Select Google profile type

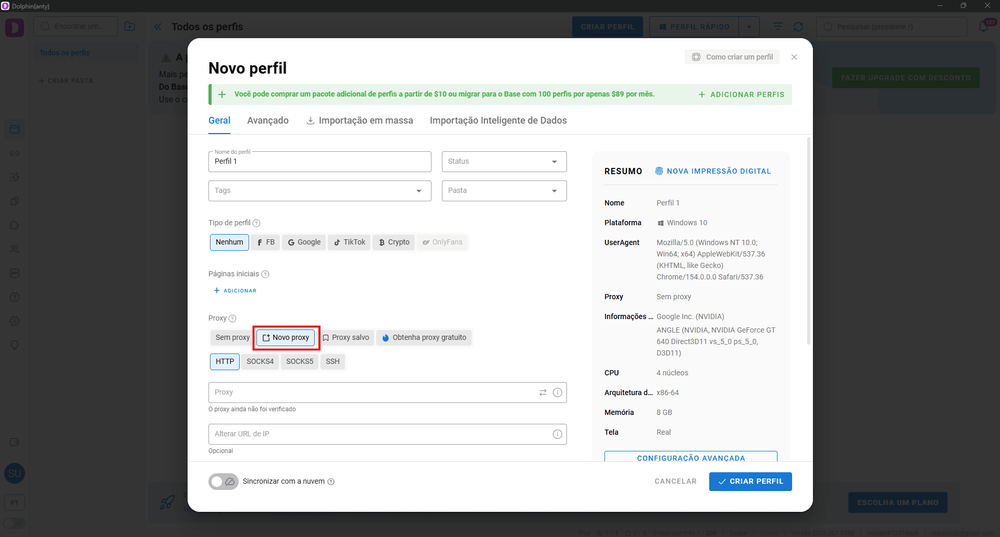click(304, 242)
